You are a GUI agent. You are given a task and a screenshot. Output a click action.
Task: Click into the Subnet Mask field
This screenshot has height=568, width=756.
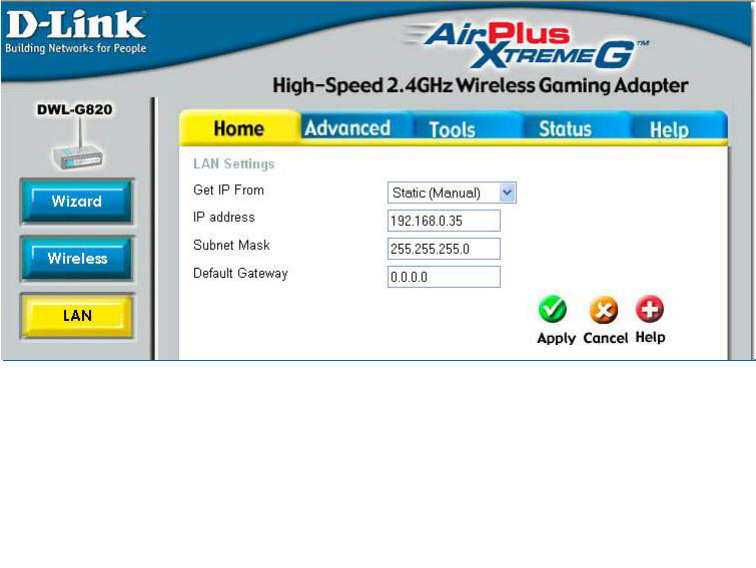[x=444, y=249]
